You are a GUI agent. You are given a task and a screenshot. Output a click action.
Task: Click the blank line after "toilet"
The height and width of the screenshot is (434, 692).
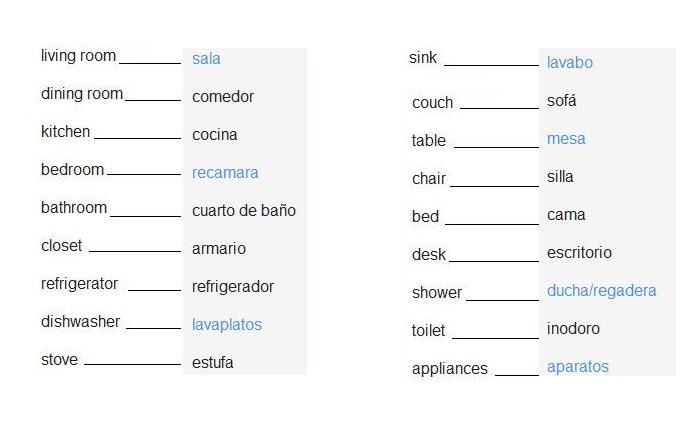[495, 337]
